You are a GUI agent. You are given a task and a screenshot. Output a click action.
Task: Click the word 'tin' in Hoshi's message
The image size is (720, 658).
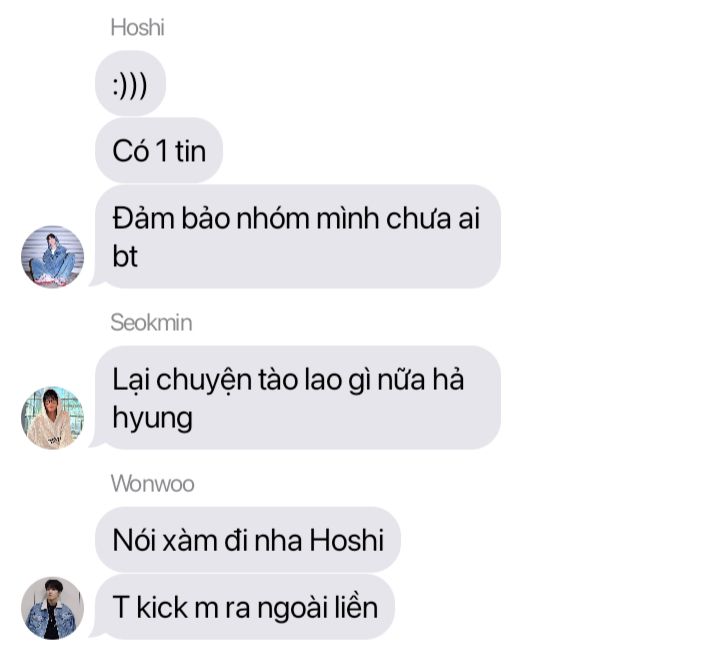190,151
